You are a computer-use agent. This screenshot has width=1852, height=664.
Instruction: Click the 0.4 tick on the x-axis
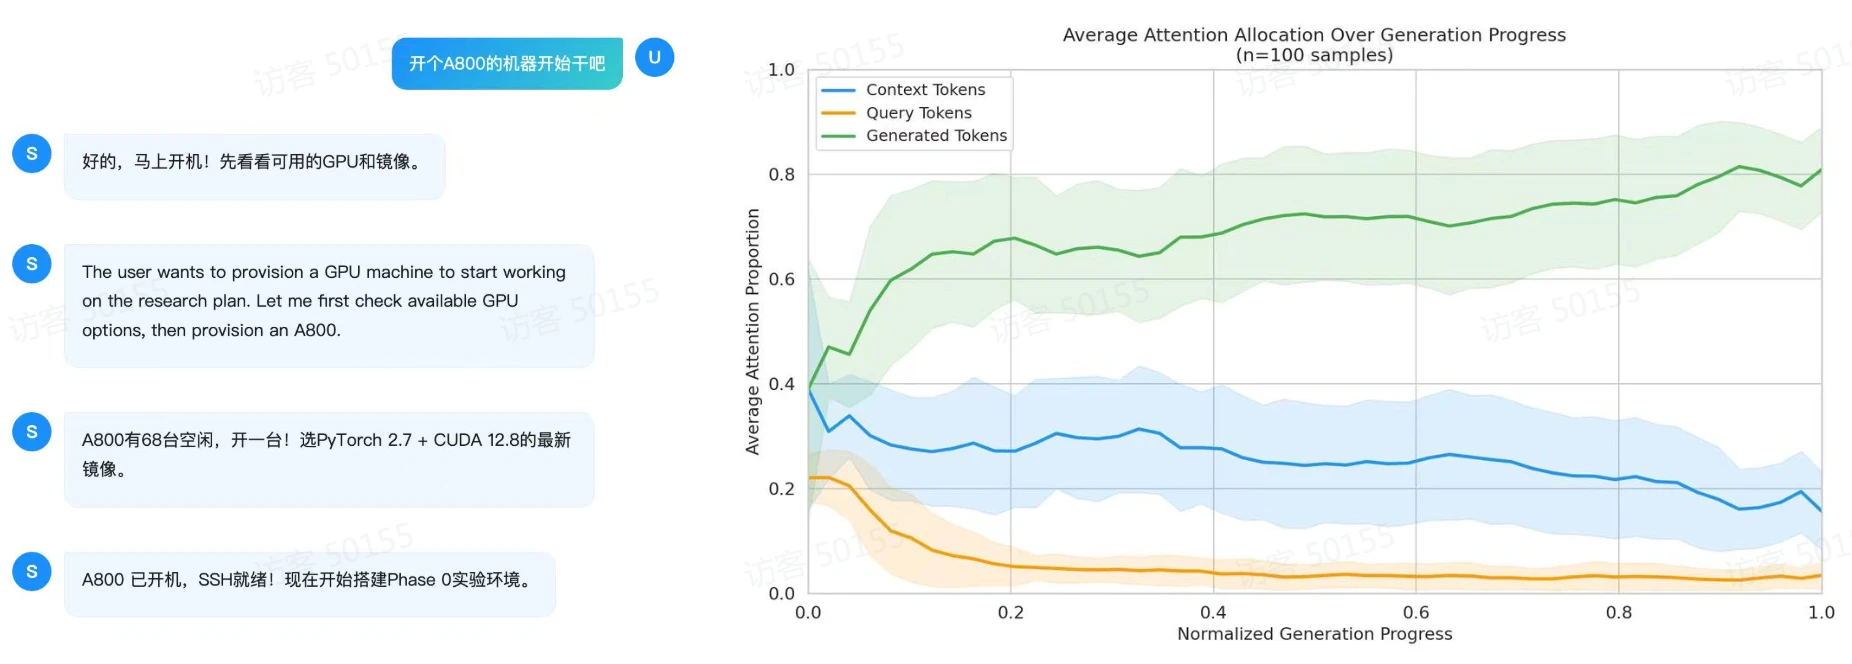point(1213,612)
